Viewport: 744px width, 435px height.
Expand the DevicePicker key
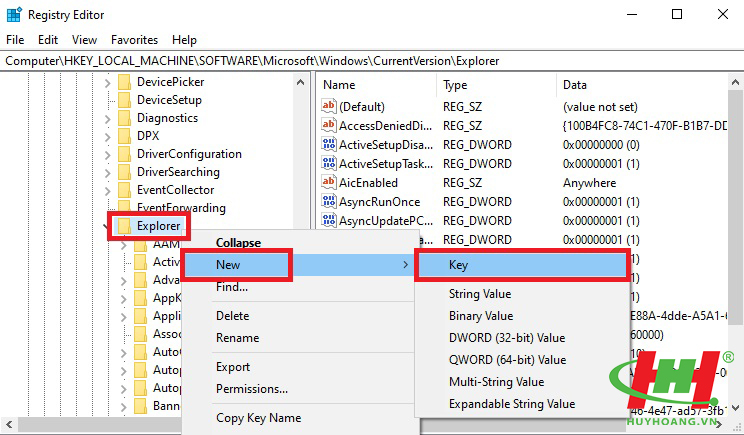108,83
